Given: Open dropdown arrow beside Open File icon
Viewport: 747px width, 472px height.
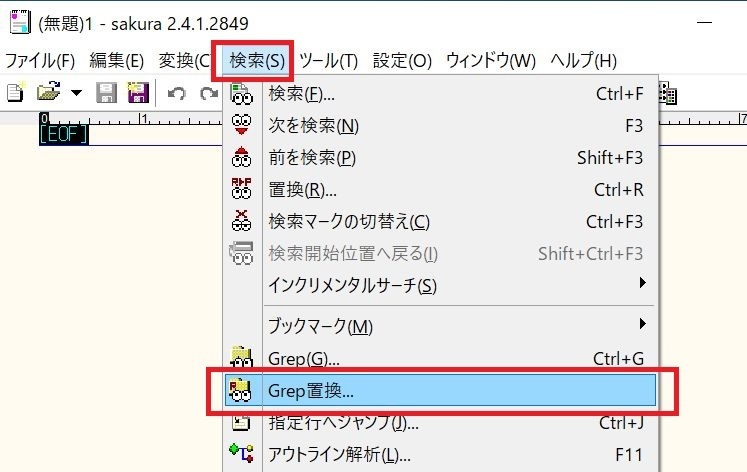Looking at the screenshot, I should (x=76, y=94).
